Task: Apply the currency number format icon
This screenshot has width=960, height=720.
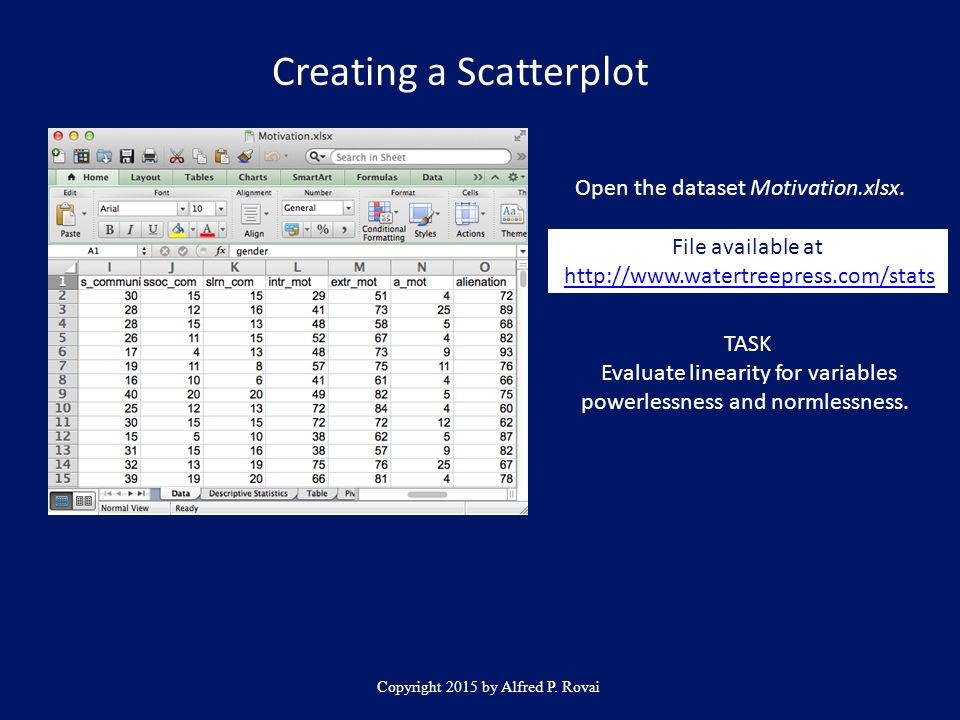Action: point(292,230)
